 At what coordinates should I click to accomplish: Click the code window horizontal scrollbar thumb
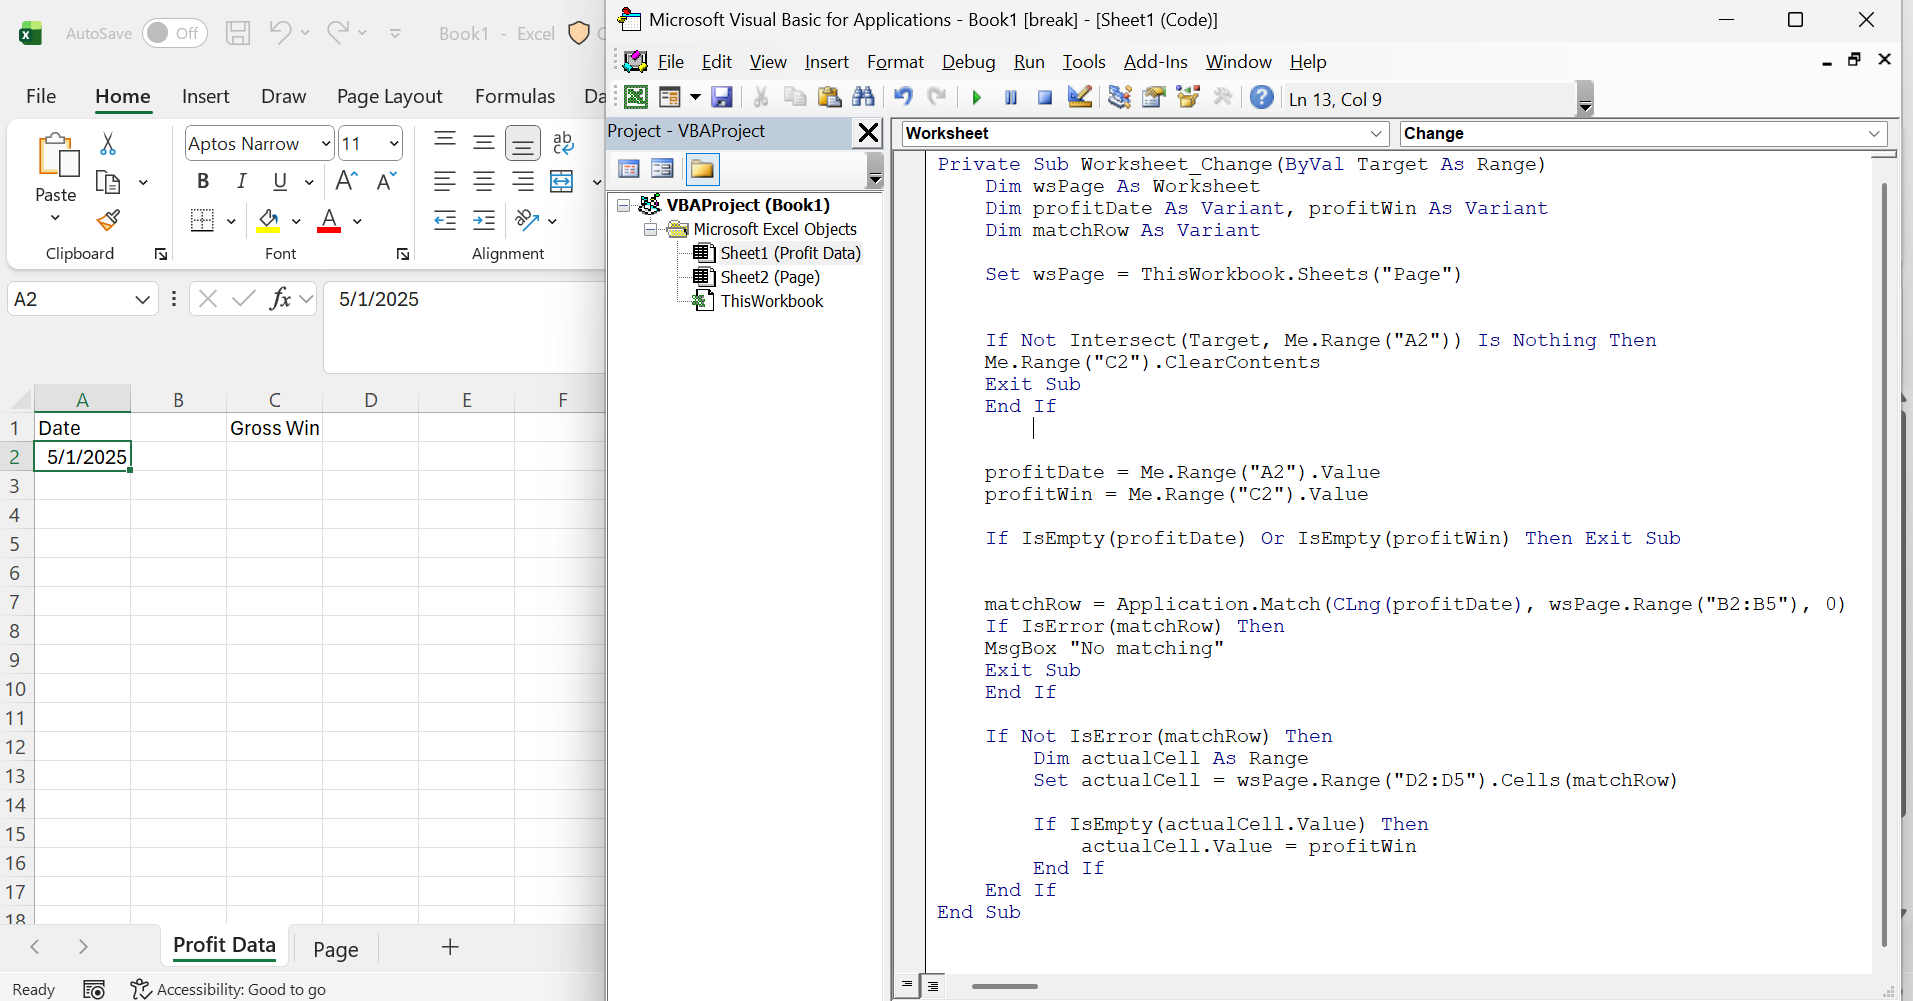point(1004,986)
